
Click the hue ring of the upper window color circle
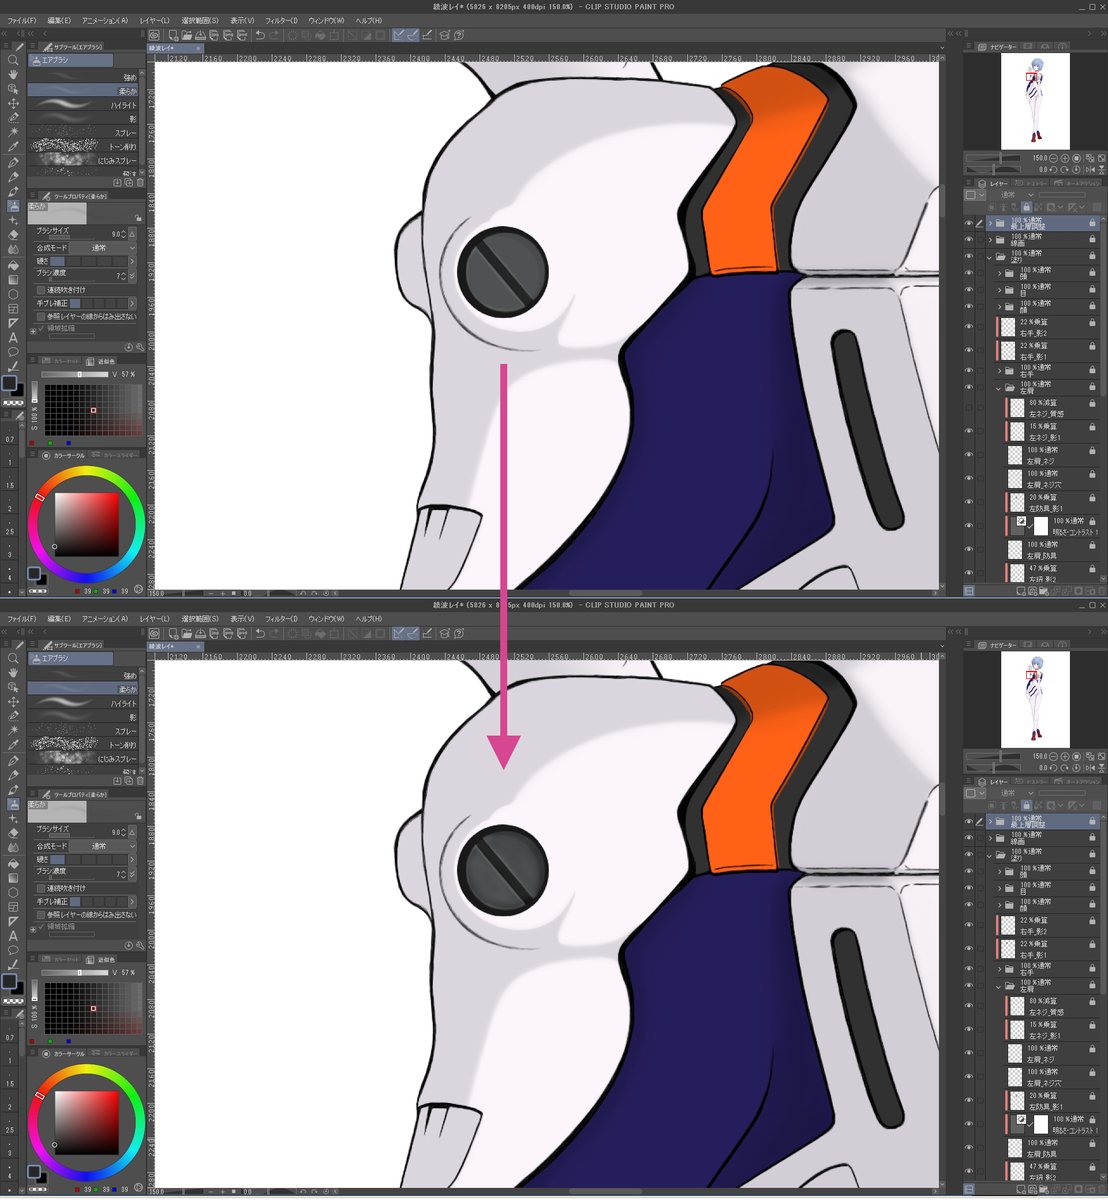click(85, 472)
